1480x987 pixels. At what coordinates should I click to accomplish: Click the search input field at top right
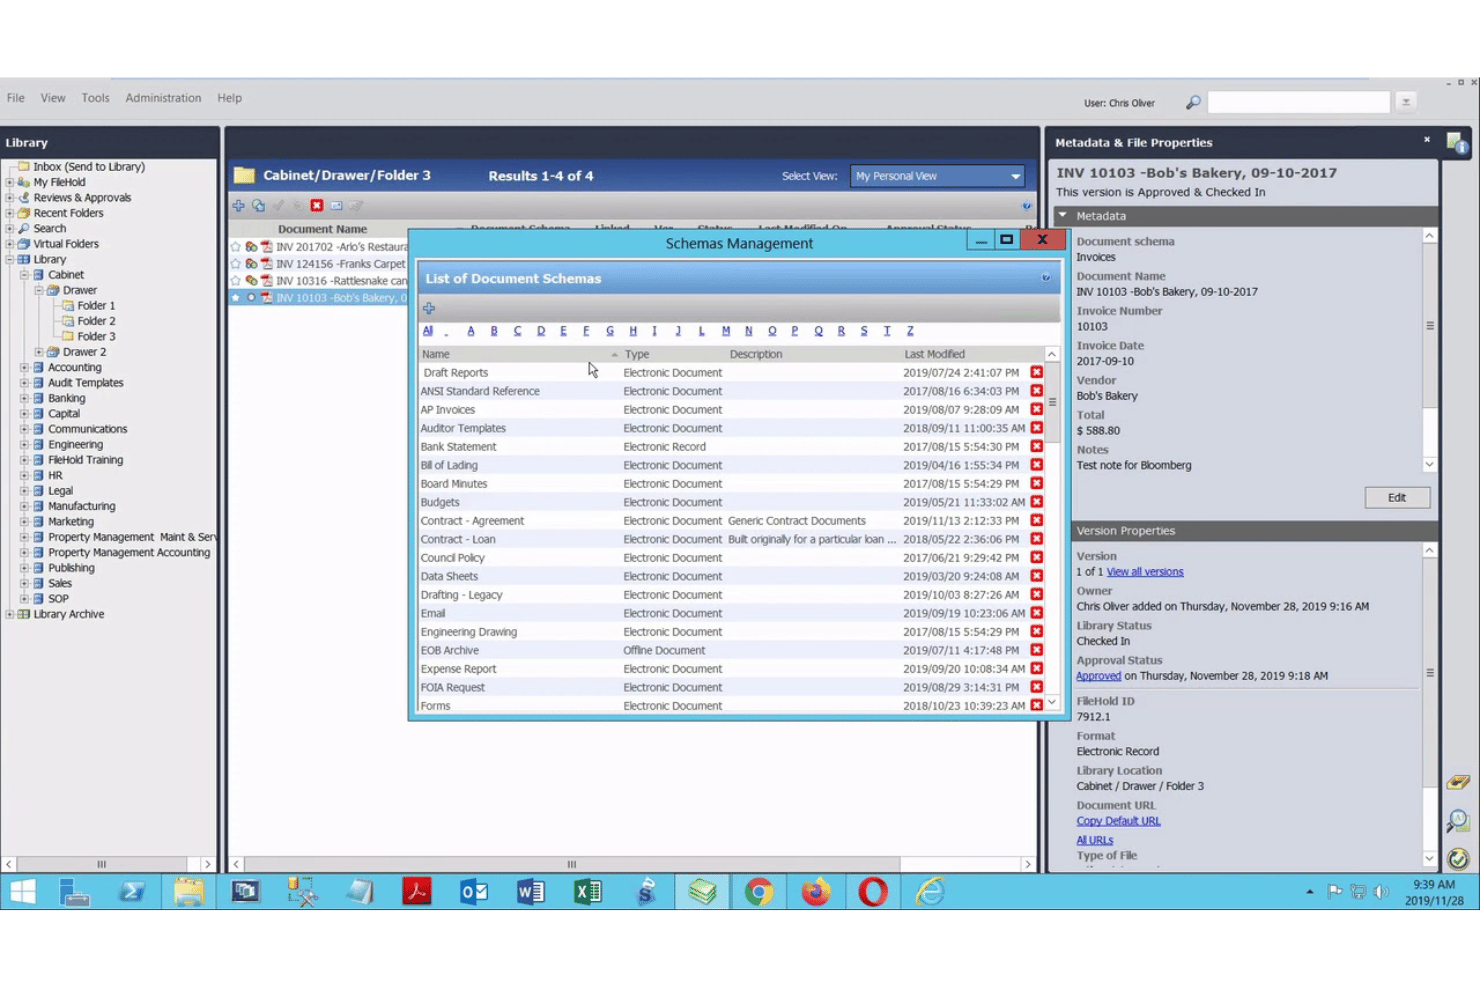(1299, 102)
